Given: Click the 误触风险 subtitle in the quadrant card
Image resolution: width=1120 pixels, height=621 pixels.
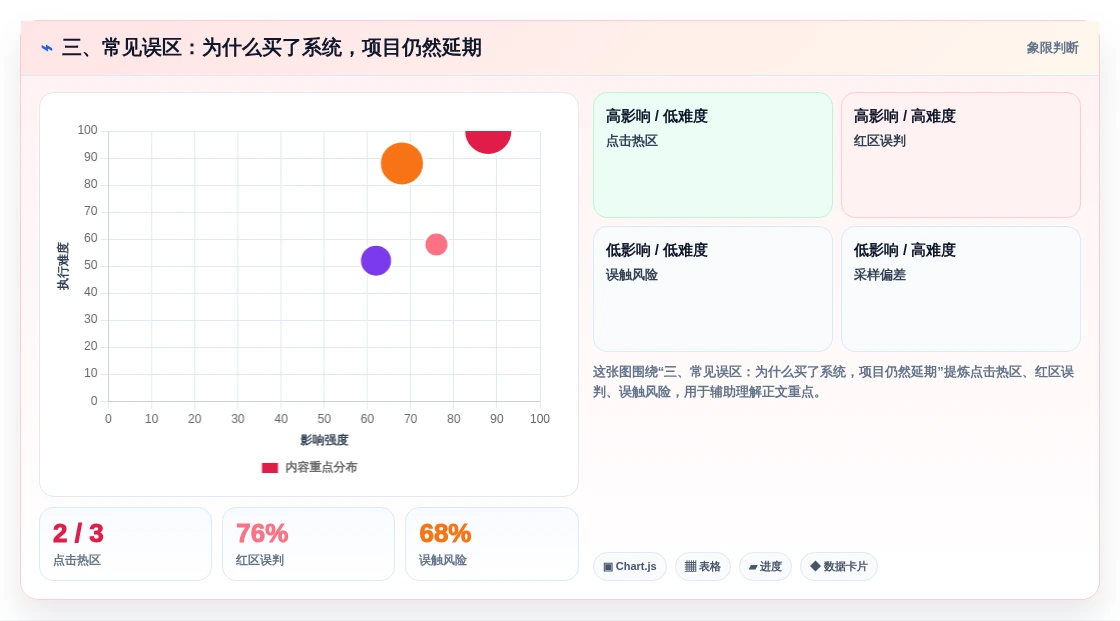Looking at the screenshot, I should 631,274.
